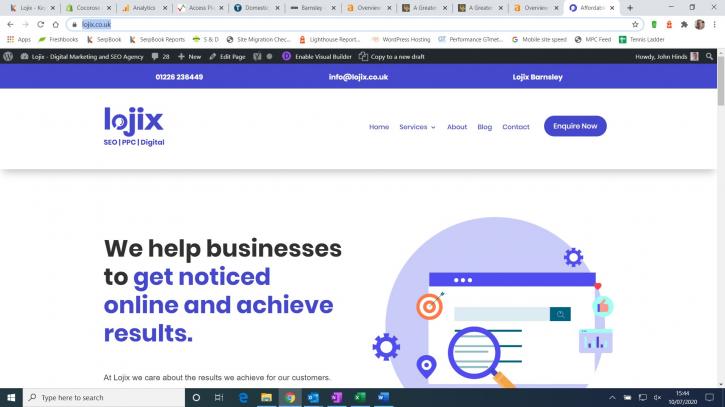Switch to the Domestic browser tab
Screen dimensions: 725x407
tap(256, 8)
